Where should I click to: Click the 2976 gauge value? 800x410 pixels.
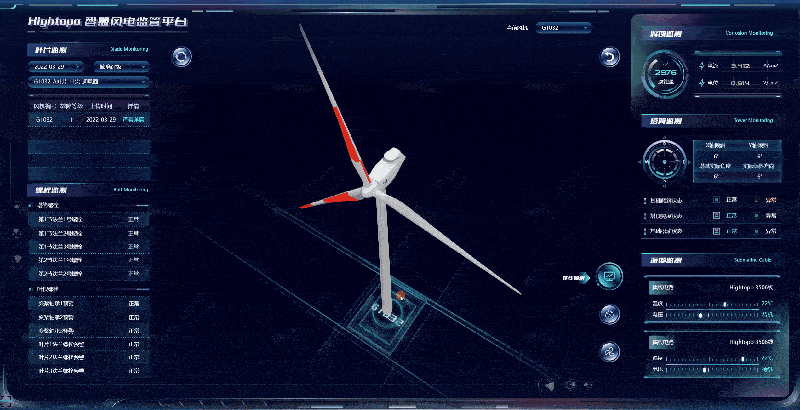point(665,73)
